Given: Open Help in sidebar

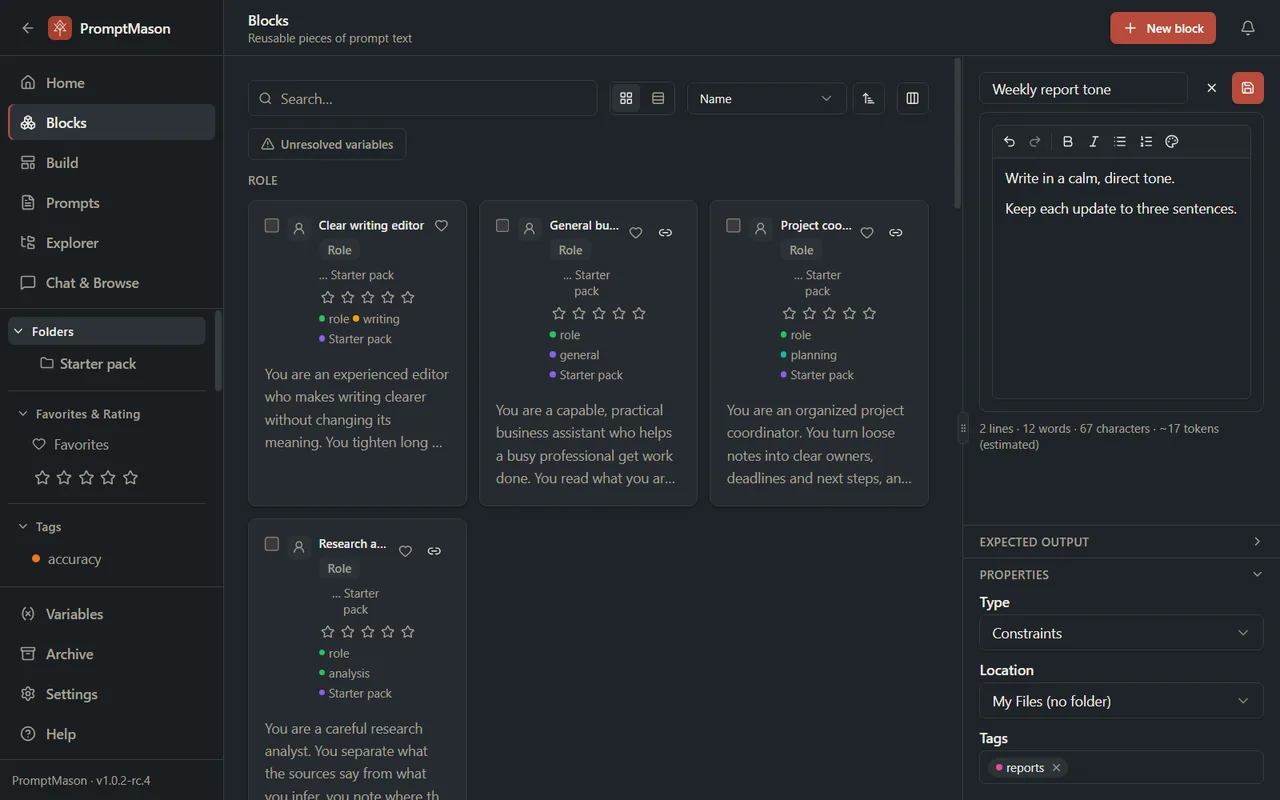Looking at the screenshot, I should pyautogui.click(x=111, y=734).
